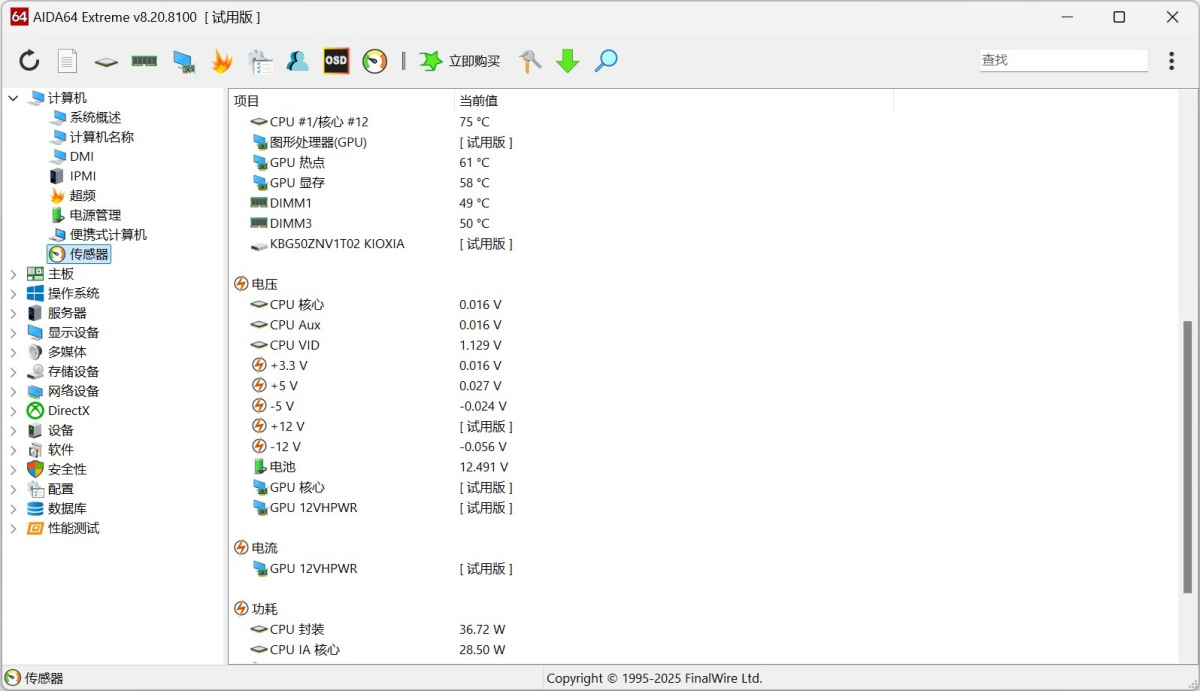Open the OSD panel icon
Image resolution: width=1200 pixels, height=691 pixels.
tap(336, 61)
